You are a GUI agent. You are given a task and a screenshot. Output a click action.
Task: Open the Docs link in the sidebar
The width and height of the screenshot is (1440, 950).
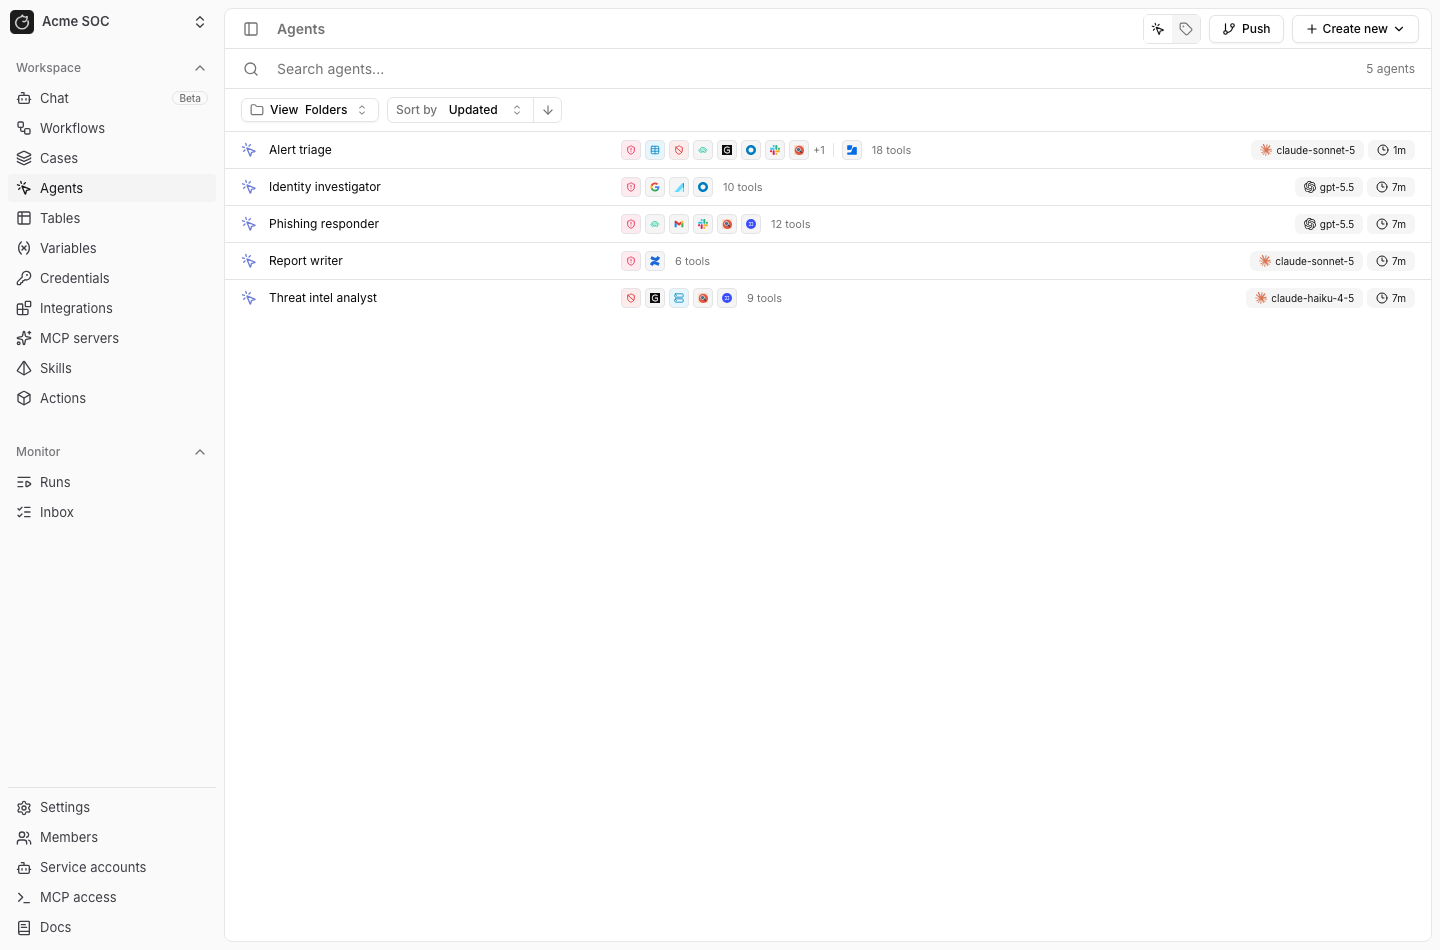(x=112, y=927)
